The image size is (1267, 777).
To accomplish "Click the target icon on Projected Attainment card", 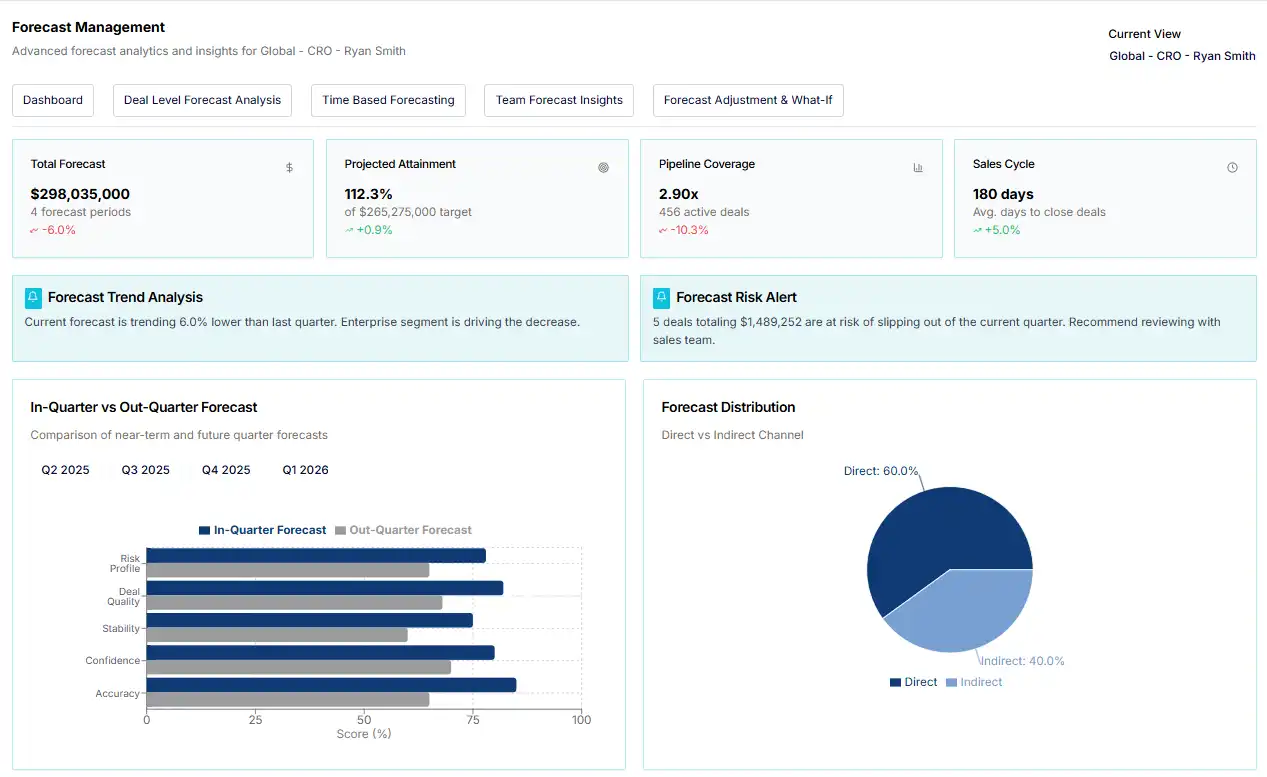I will [603, 167].
